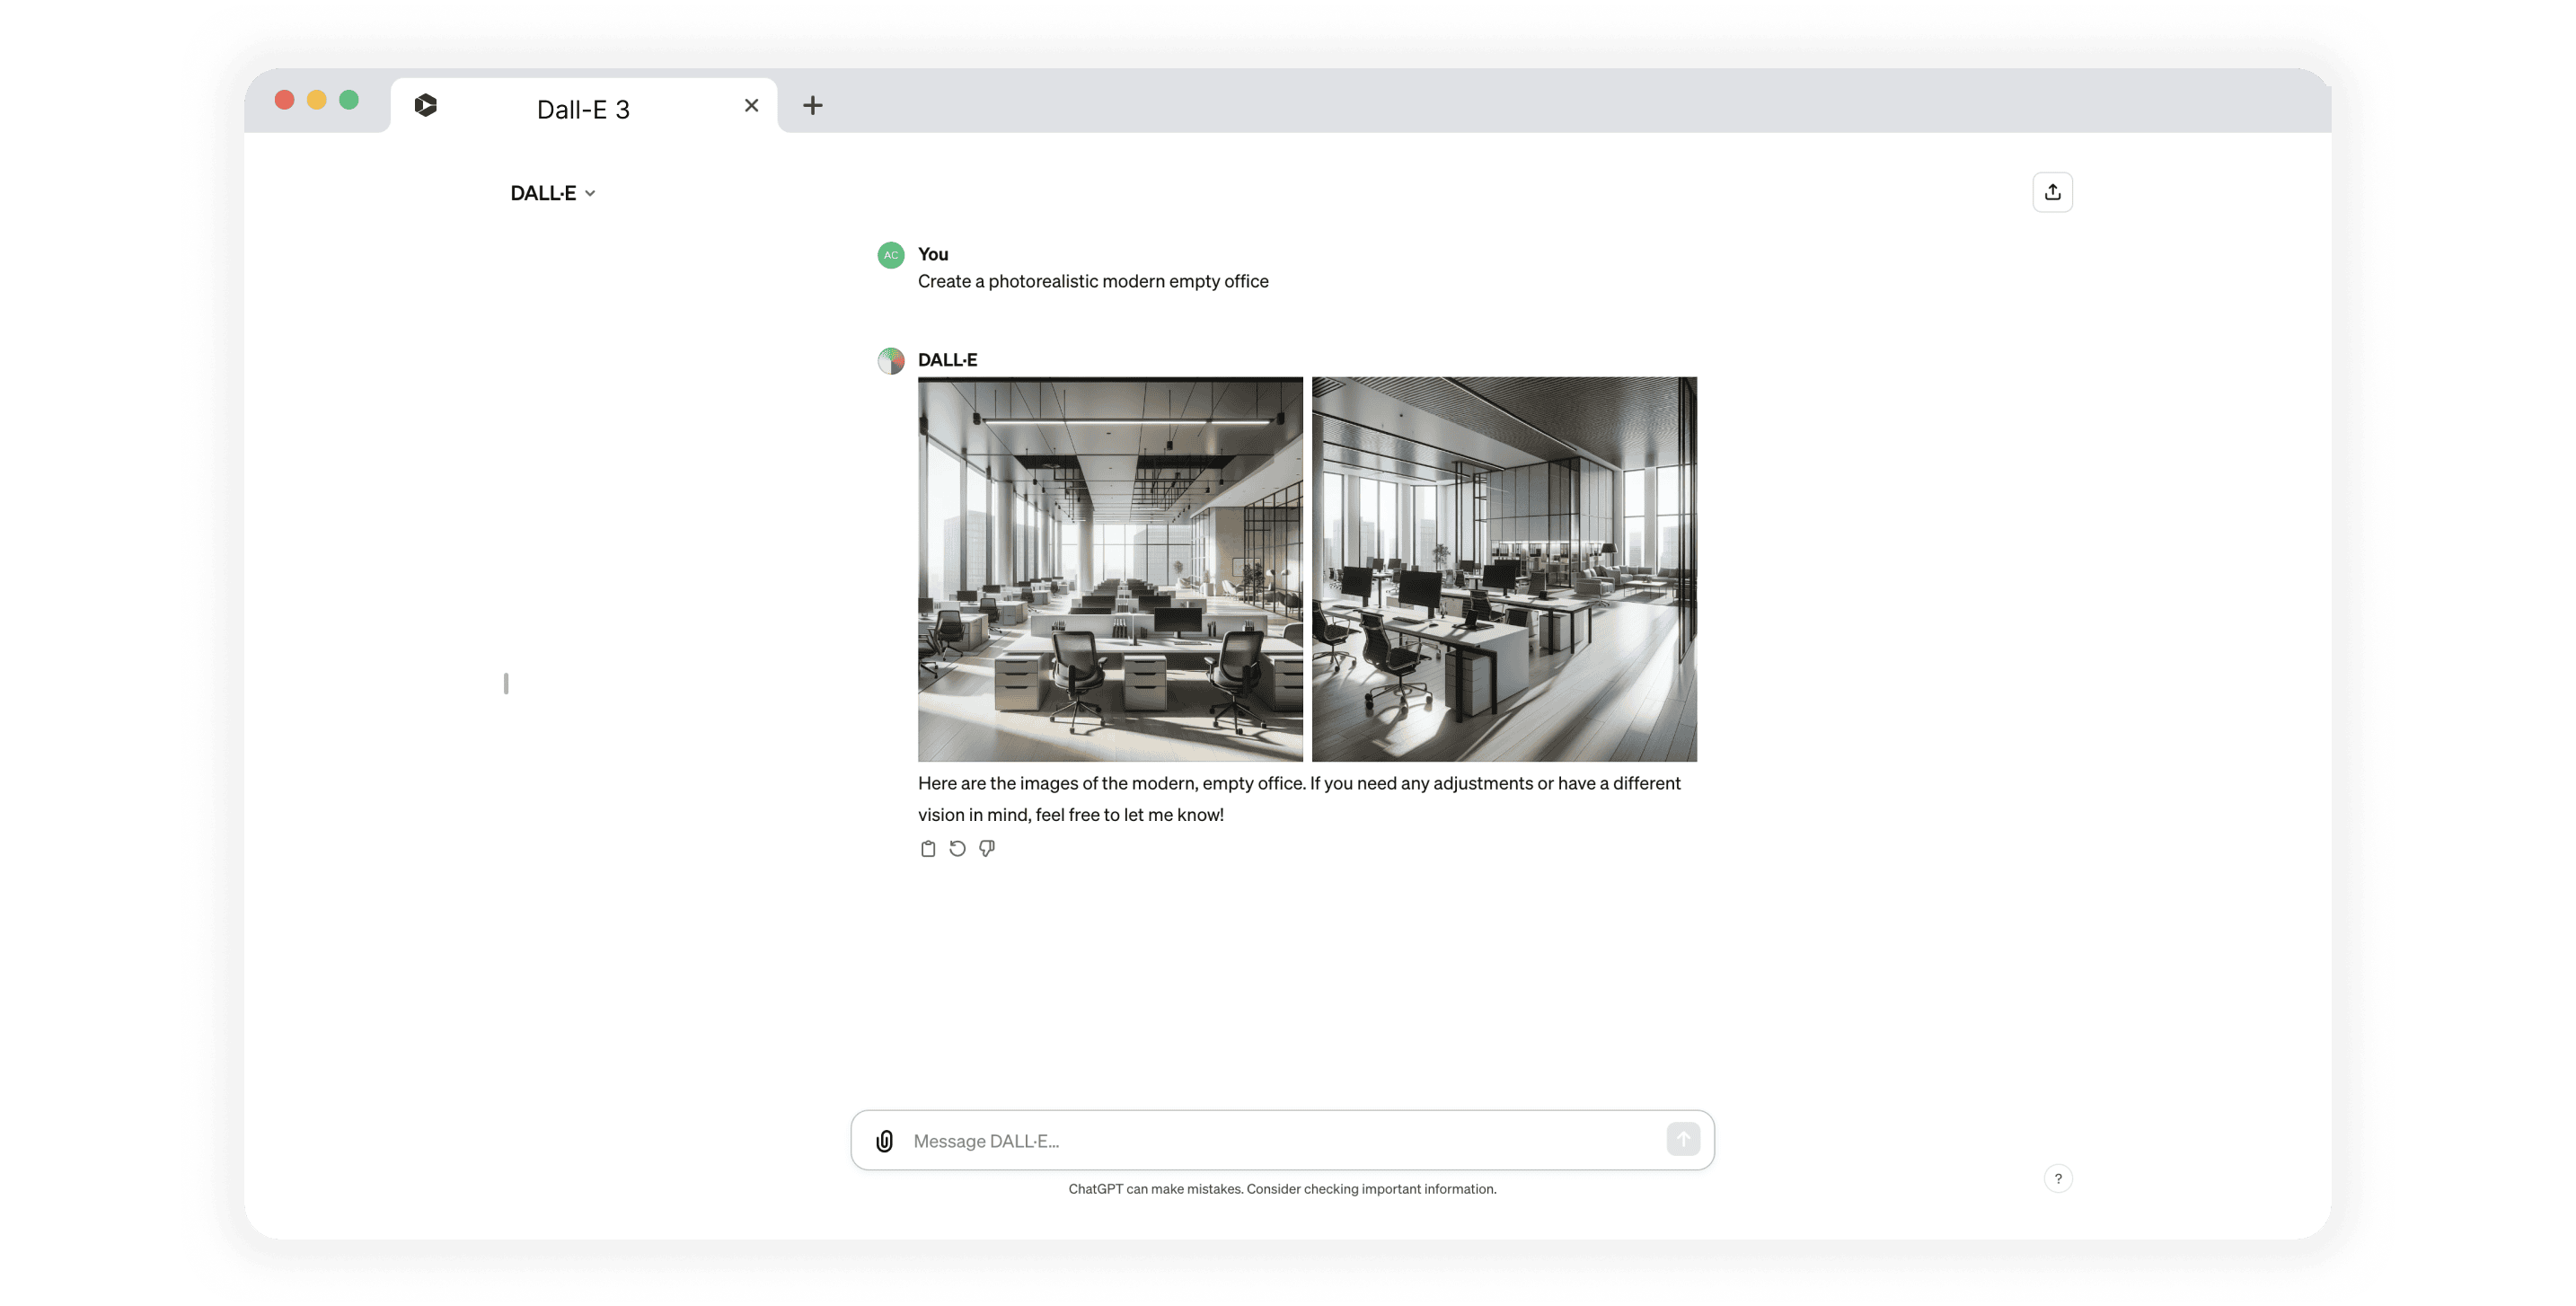
Task: Select the Dall-E 3 browser tab
Action: 584,105
